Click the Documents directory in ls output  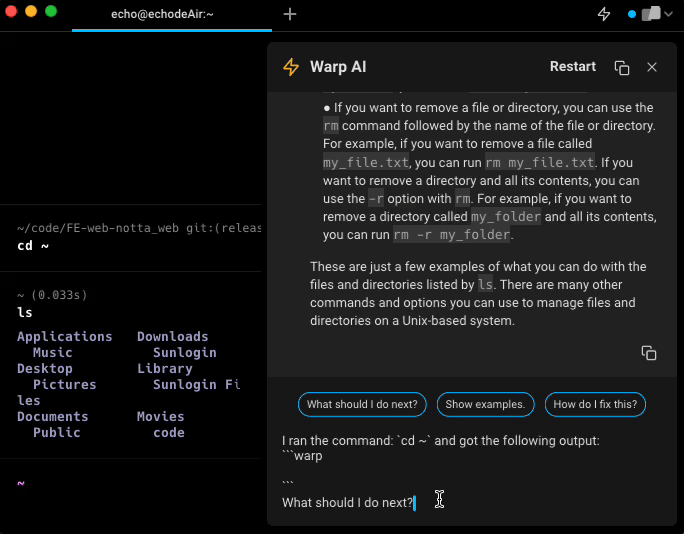(52, 417)
